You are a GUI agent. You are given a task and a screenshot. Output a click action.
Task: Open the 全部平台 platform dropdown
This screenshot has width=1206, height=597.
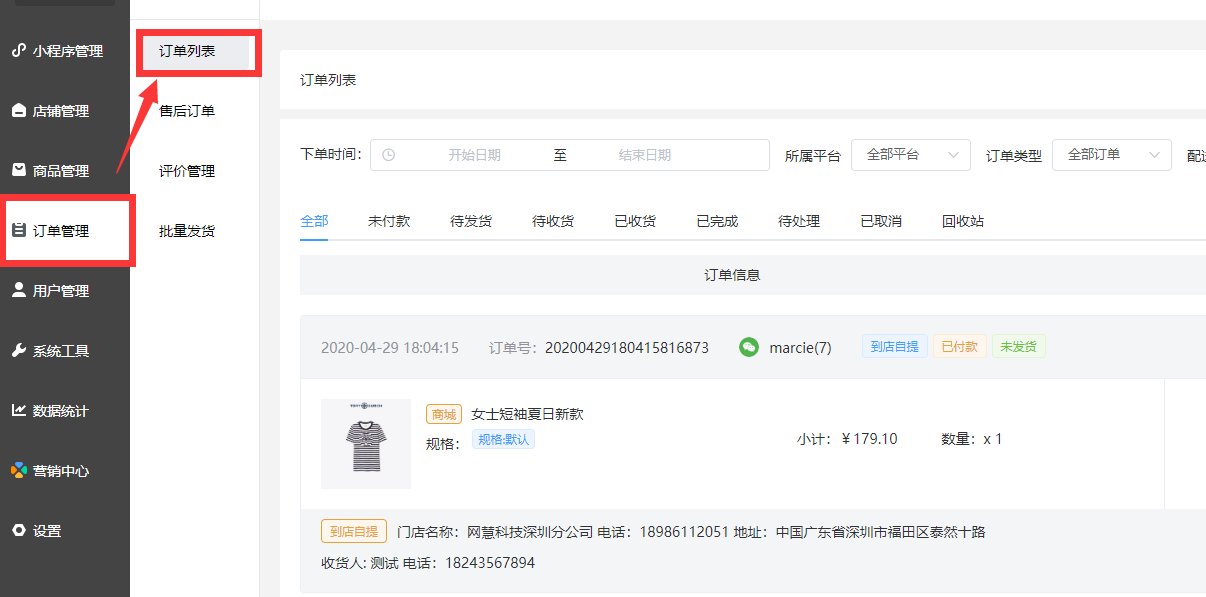pos(911,155)
